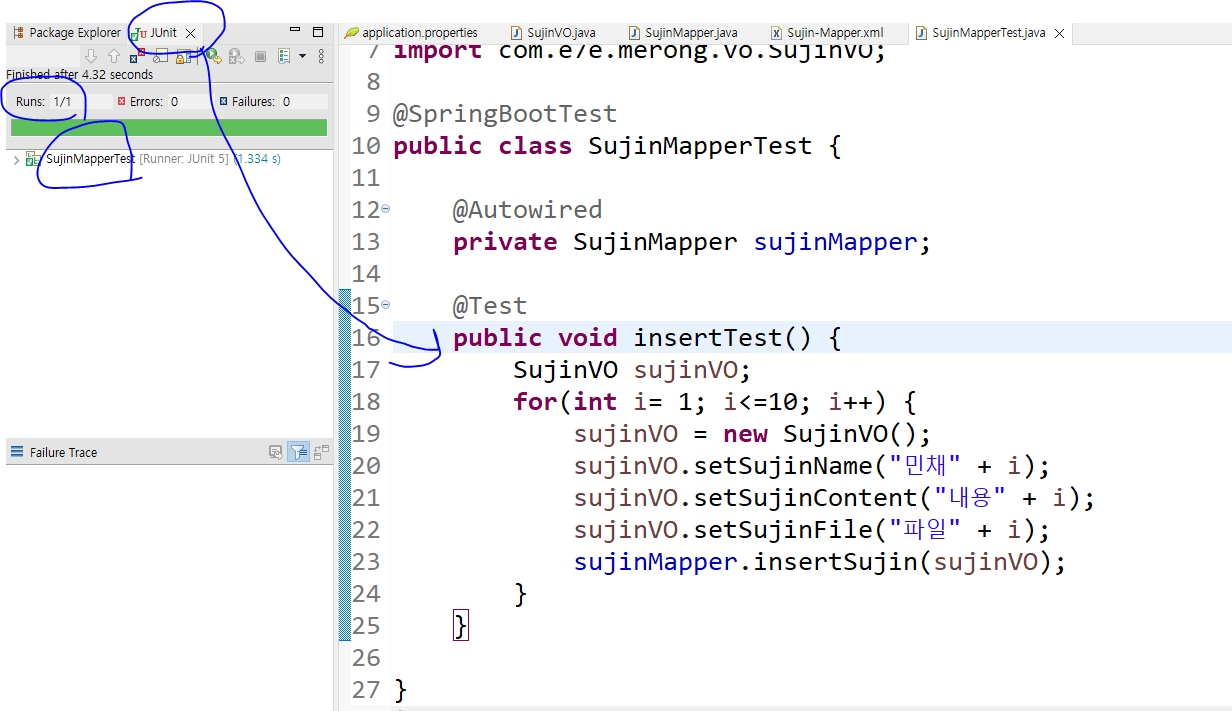
Task: Toggle show skipped tests only
Action: 160,56
